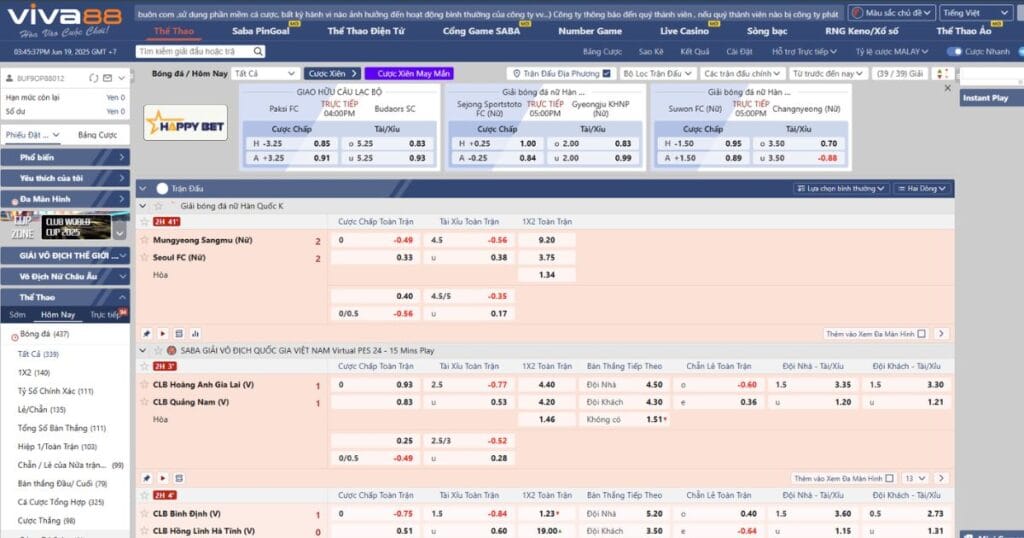Image resolution: width=1024 pixels, height=538 pixels.
Task: Switch to Sớm sidebar tab
Action: pyautogui.click(x=18, y=315)
